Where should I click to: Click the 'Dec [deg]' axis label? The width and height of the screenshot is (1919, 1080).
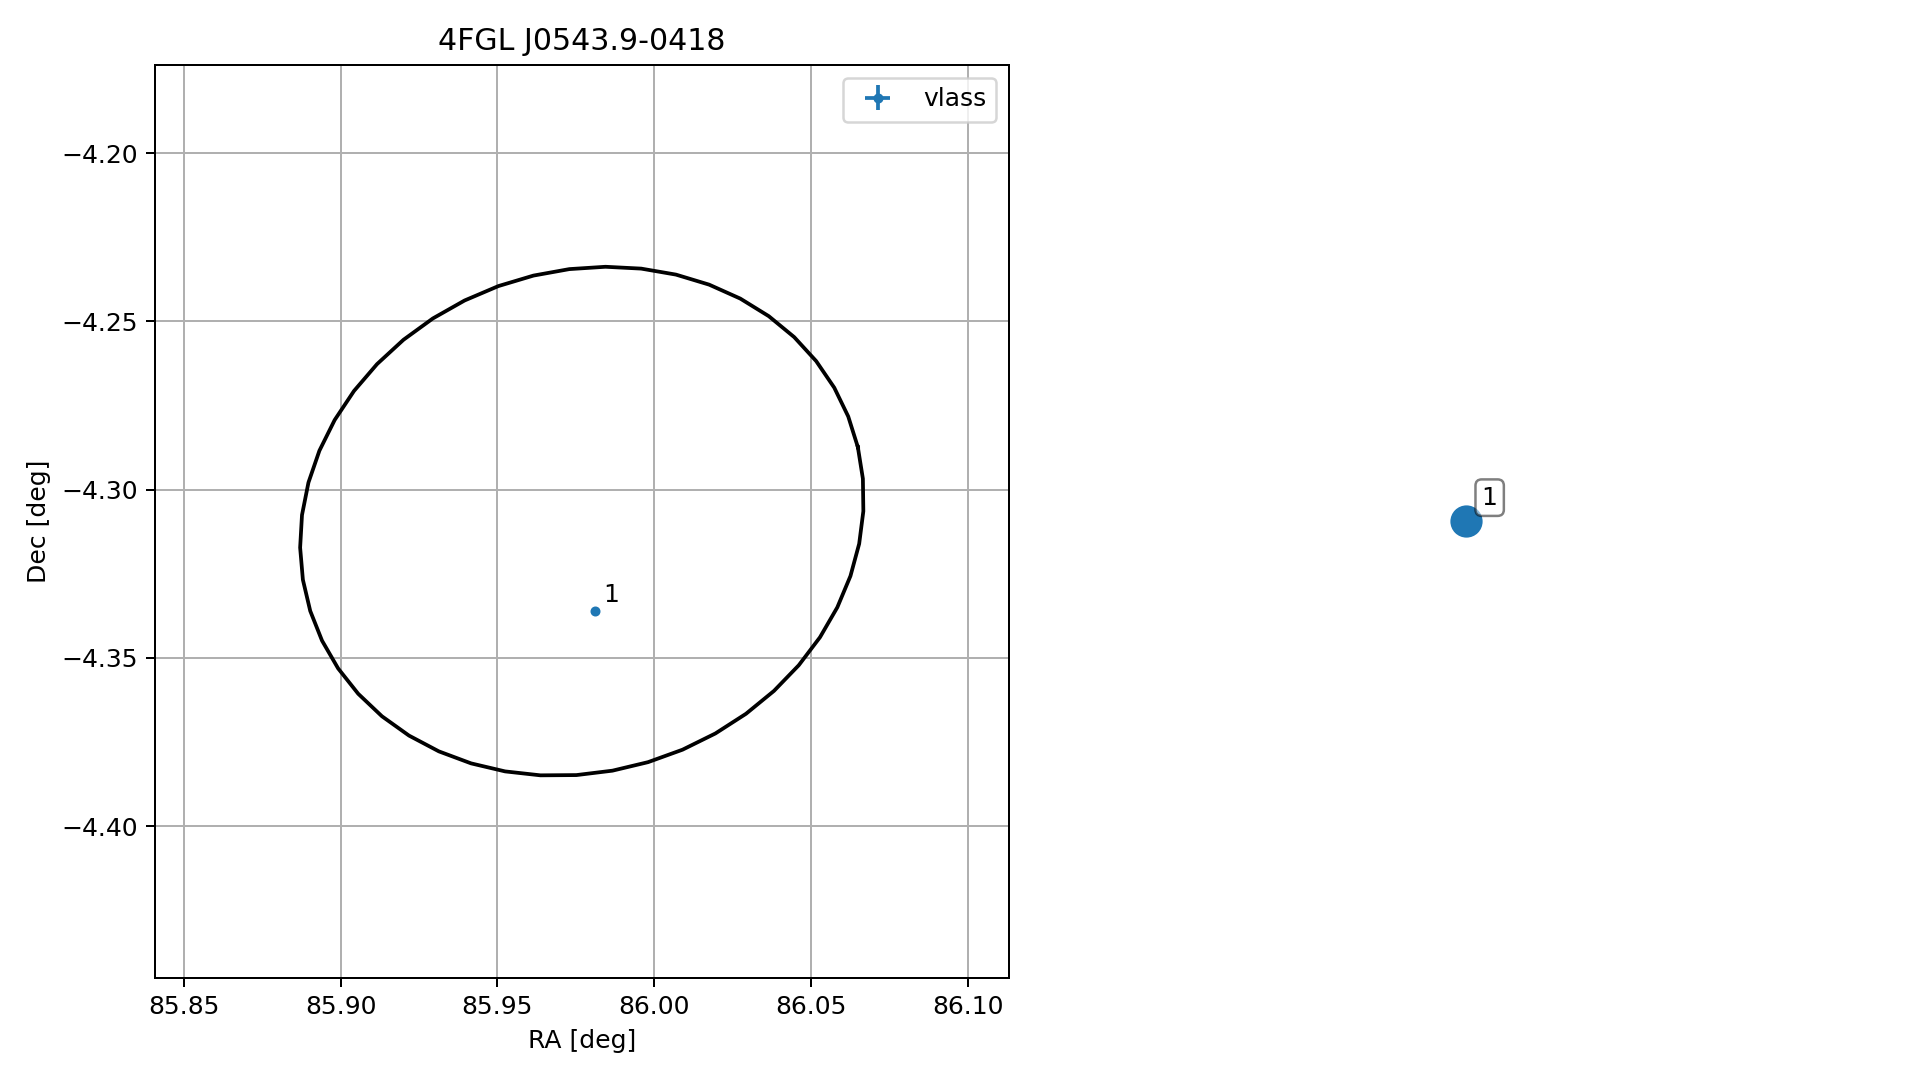click(x=37, y=522)
